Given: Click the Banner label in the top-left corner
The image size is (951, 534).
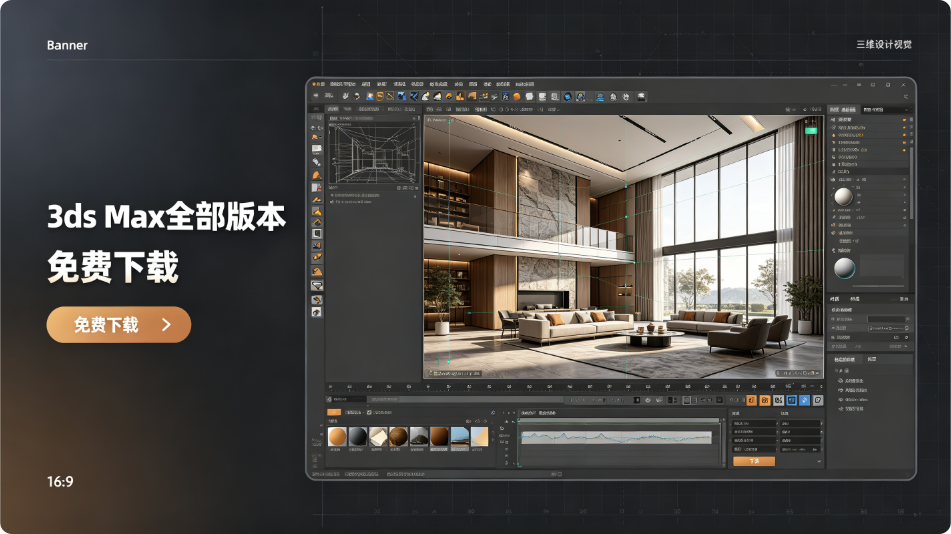Looking at the screenshot, I should tap(67, 46).
